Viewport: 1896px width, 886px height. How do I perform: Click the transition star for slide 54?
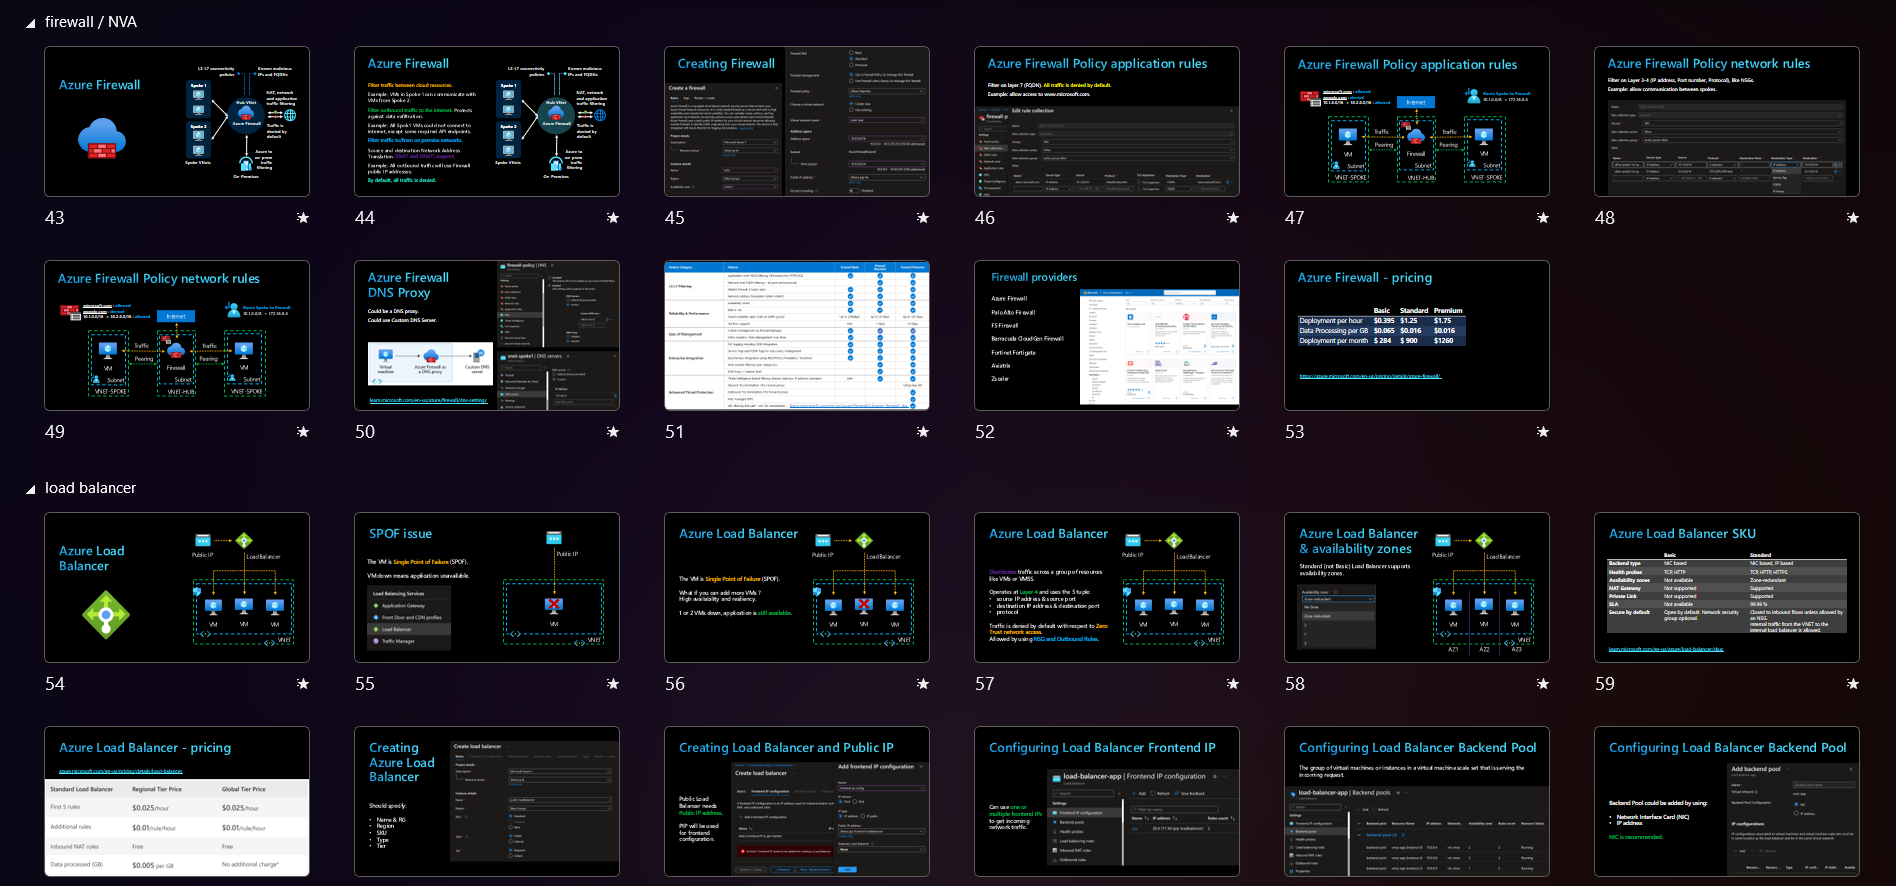pos(303,684)
